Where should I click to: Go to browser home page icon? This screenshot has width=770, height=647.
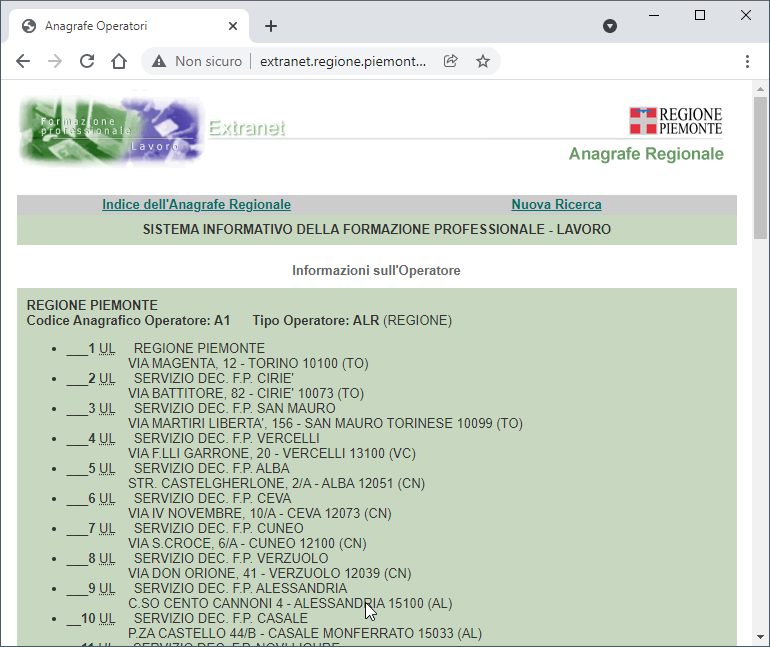(119, 61)
